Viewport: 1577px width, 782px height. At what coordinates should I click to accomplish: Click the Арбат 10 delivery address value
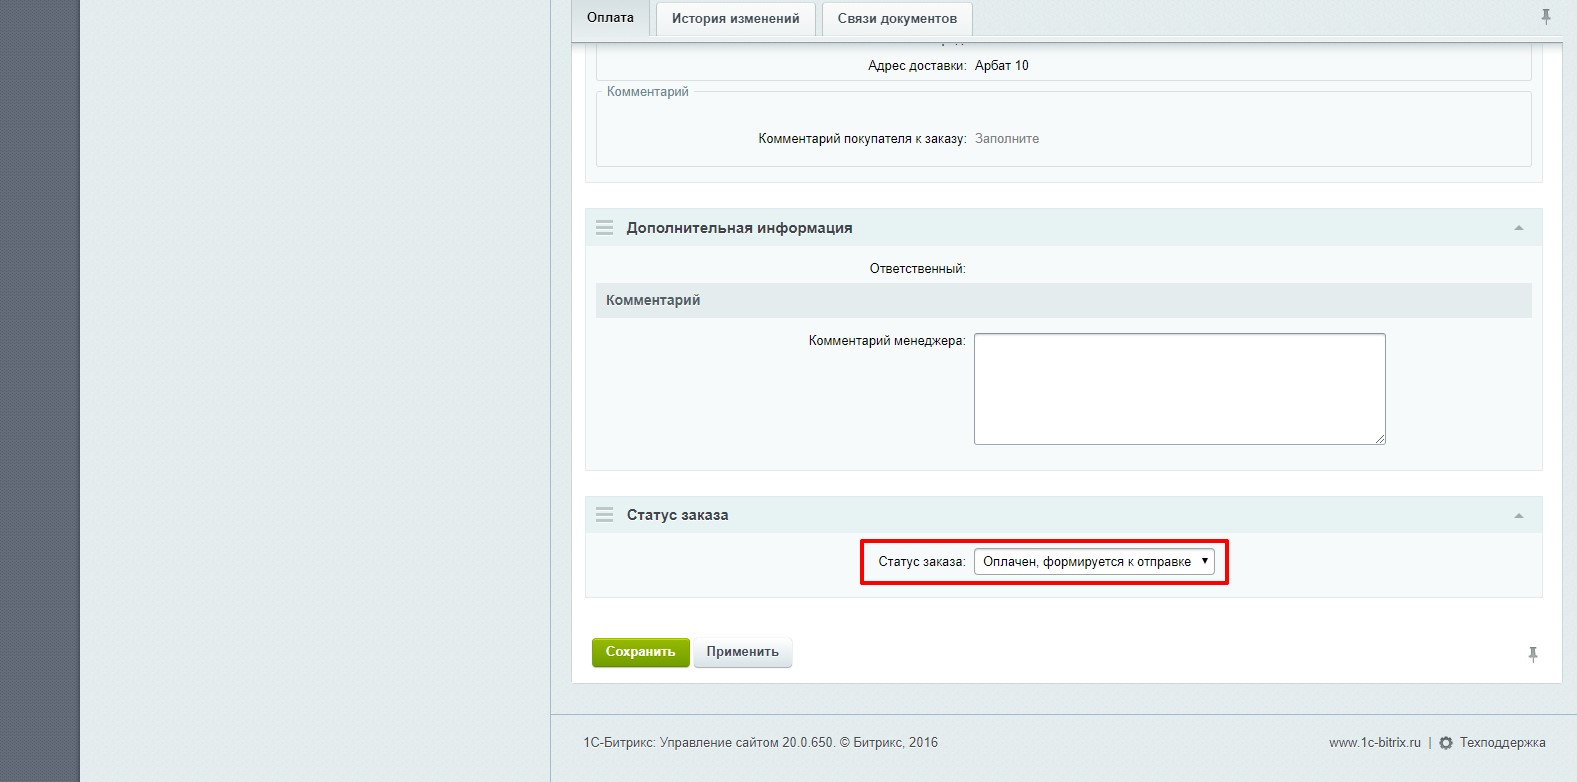(1001, 66)
